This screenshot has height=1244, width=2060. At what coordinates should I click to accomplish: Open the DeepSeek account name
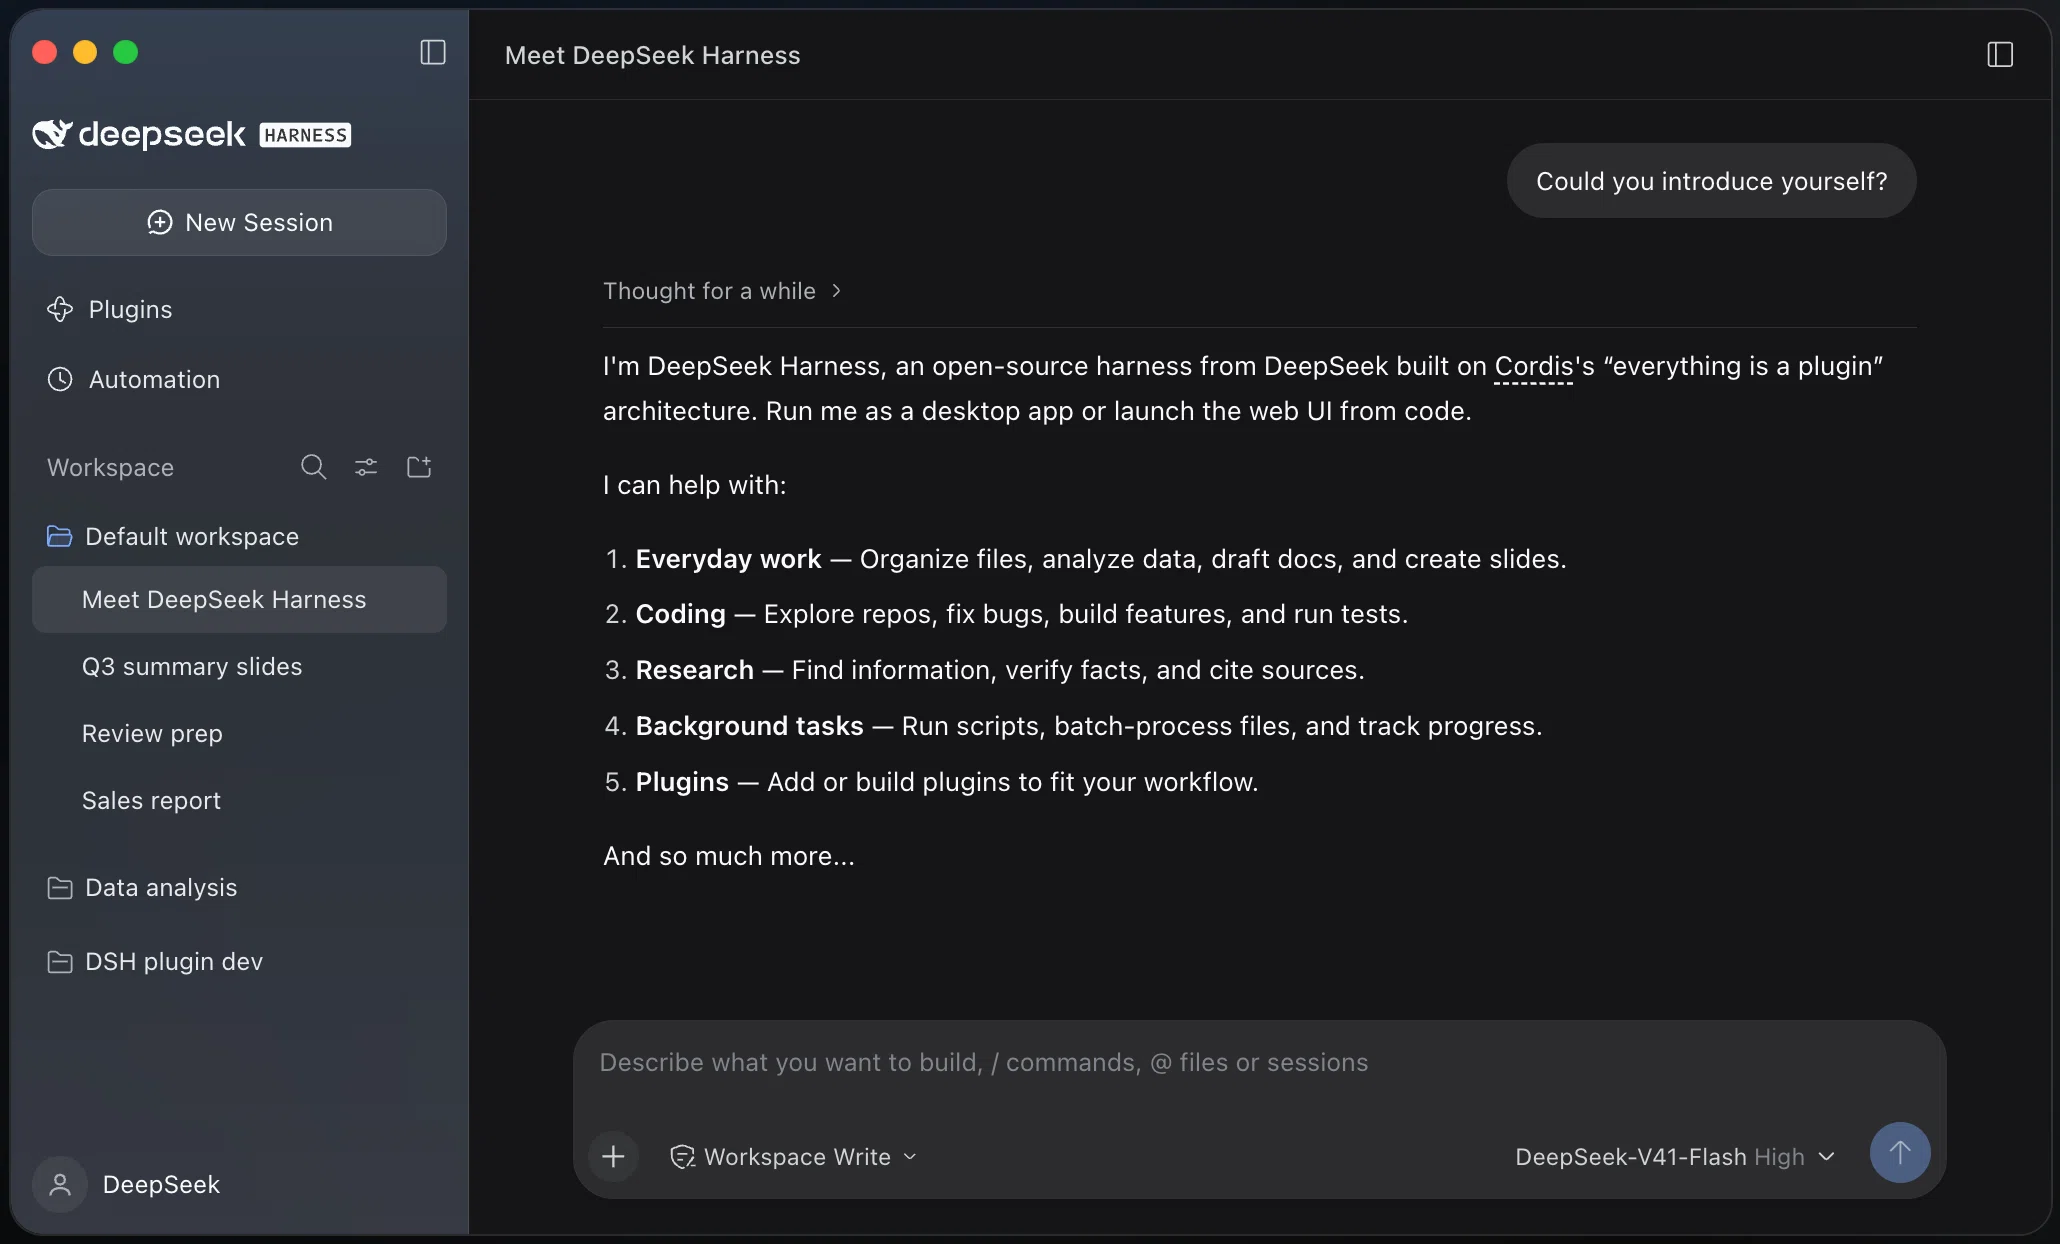point(161,1184)
